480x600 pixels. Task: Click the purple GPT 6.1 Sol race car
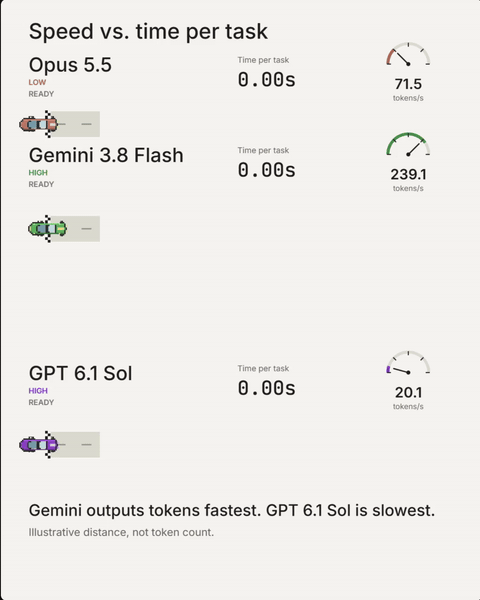(x=38, y=445)
